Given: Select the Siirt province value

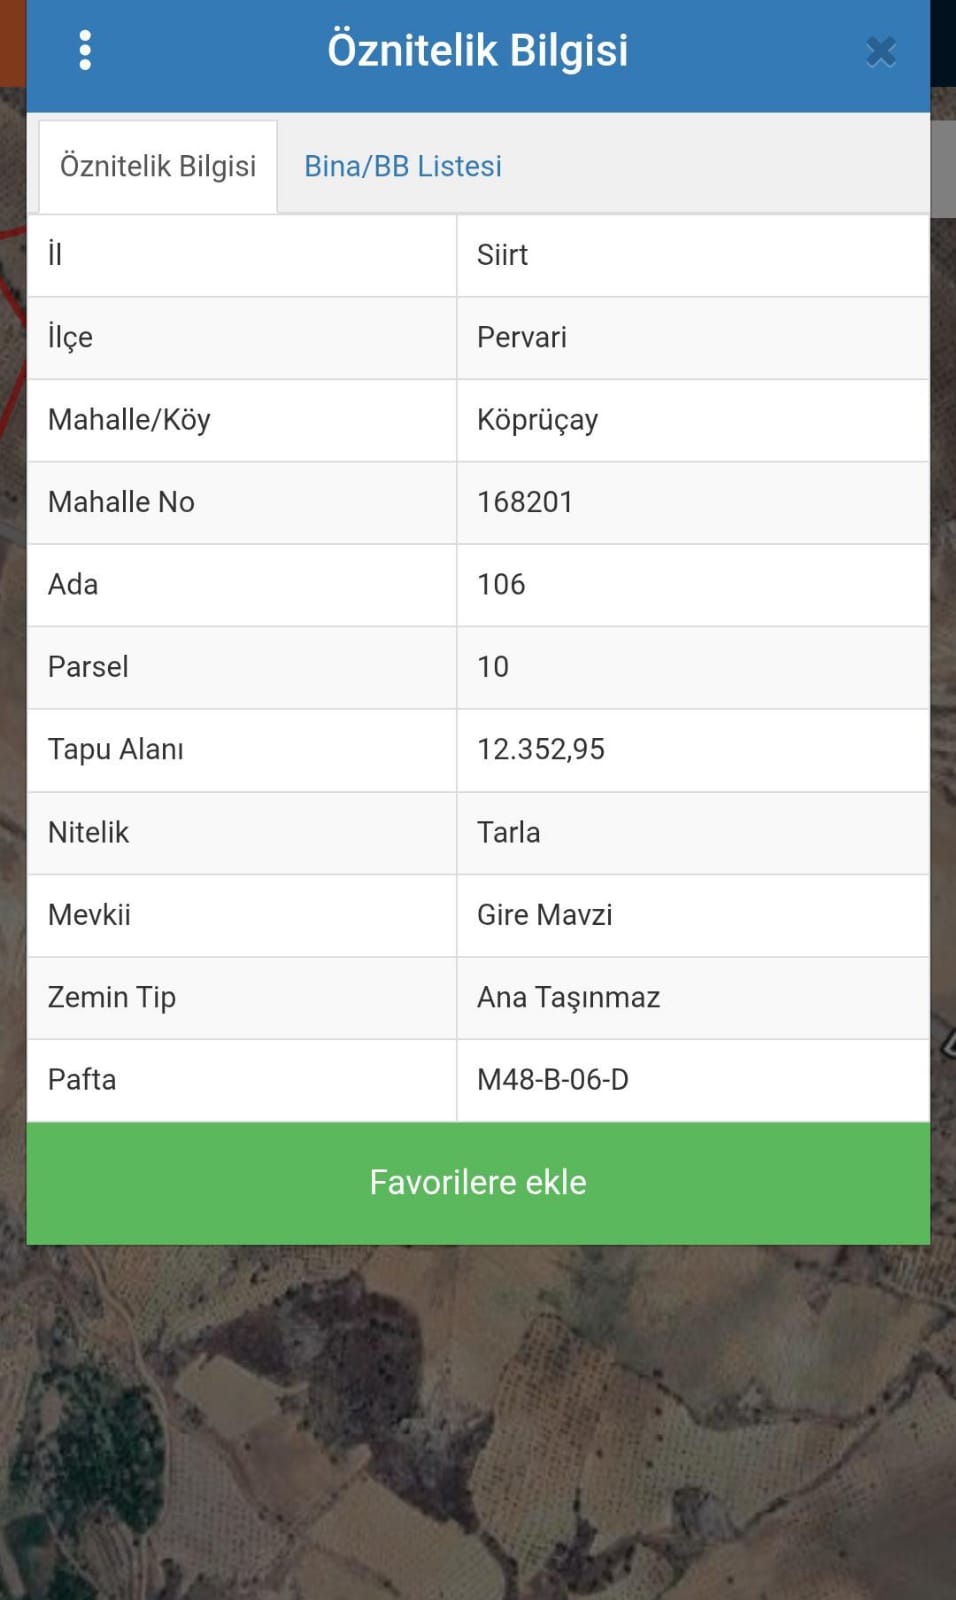Looking at the screenshot, I should pos(502,255).
